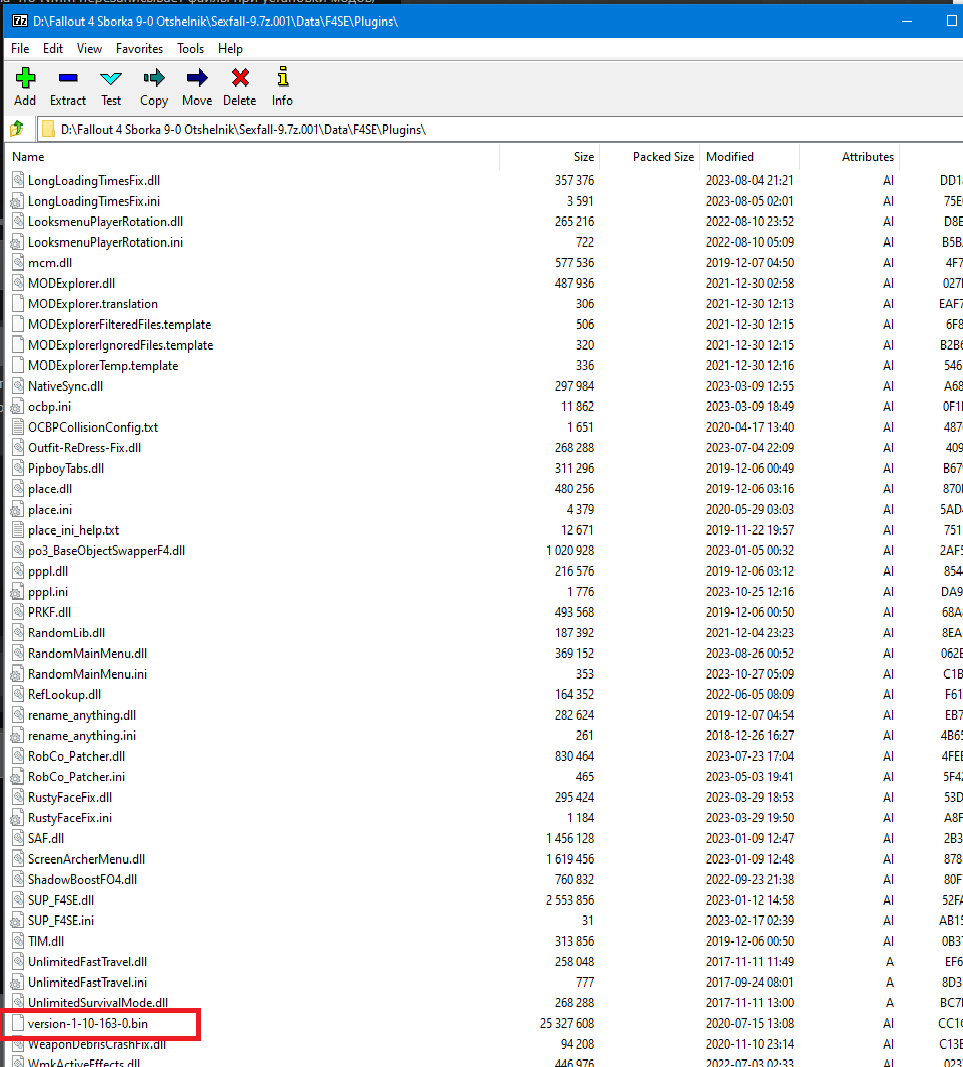The width and height of the screenshot is (963, 1067).
Task: Open the Tools menu
Action: (190, 48)
